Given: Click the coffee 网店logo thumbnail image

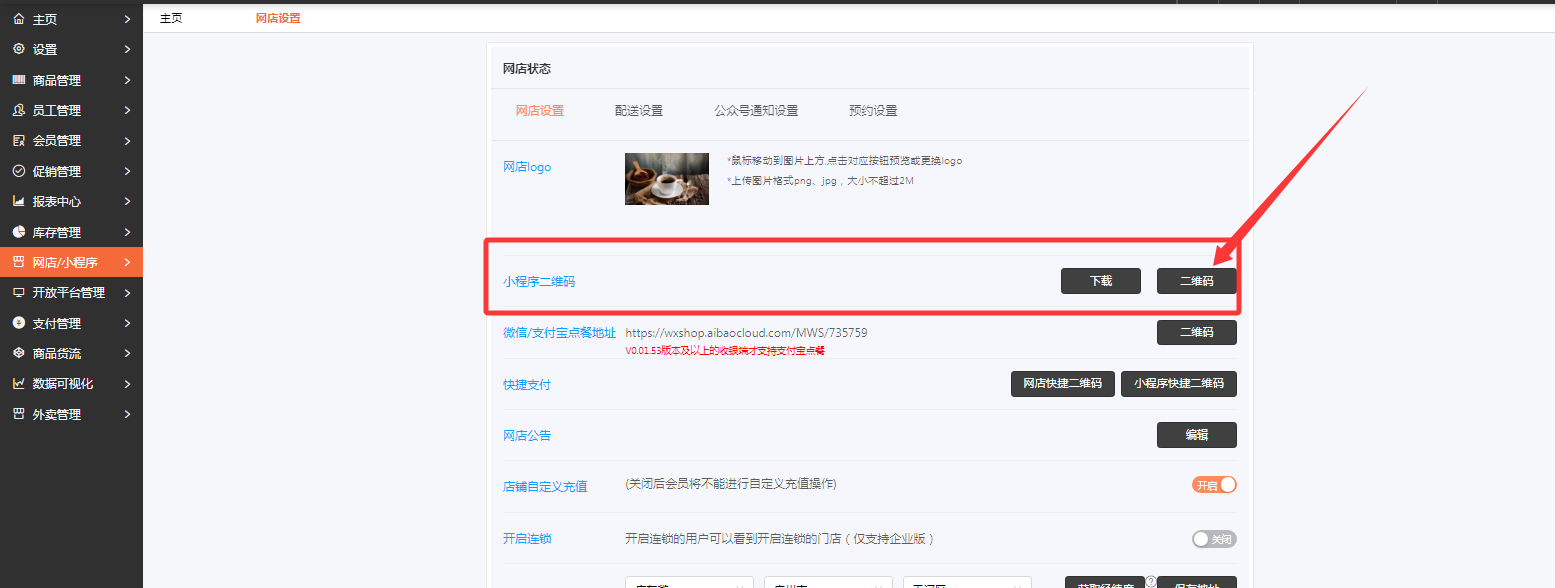Looking at the screenshot, I should 666,179.
